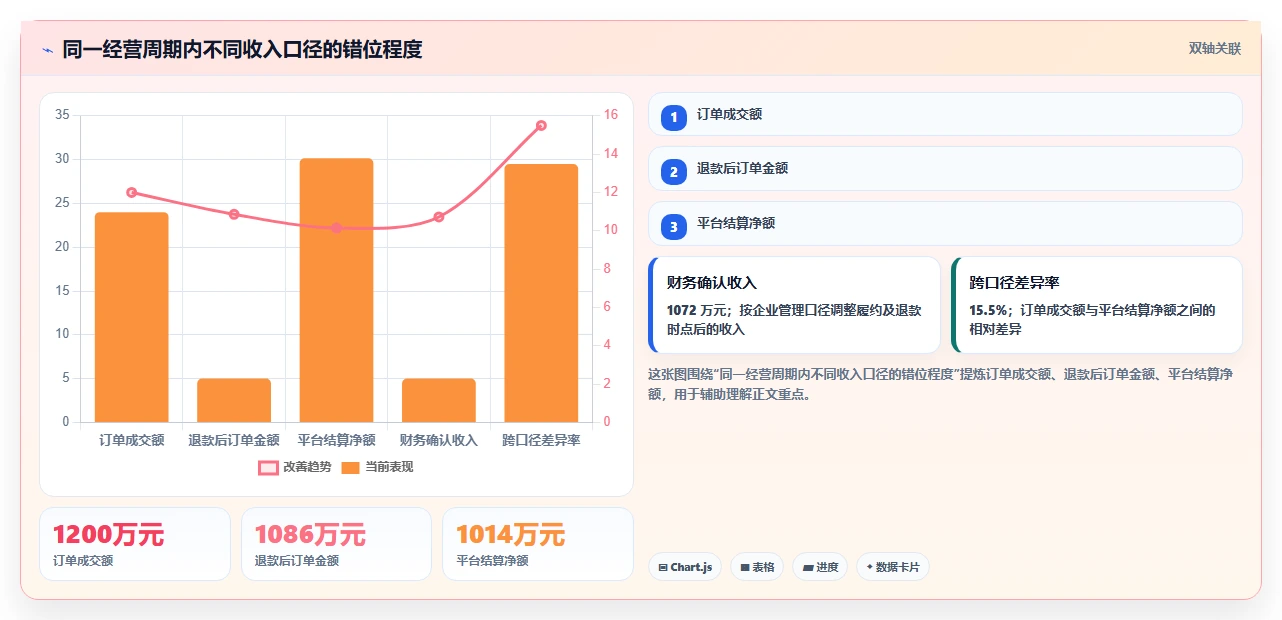The height and width of the screenshot is (620, 1282).
Task: Click the 退款后订单金额 caption under 1086万元
Action: 297,561
